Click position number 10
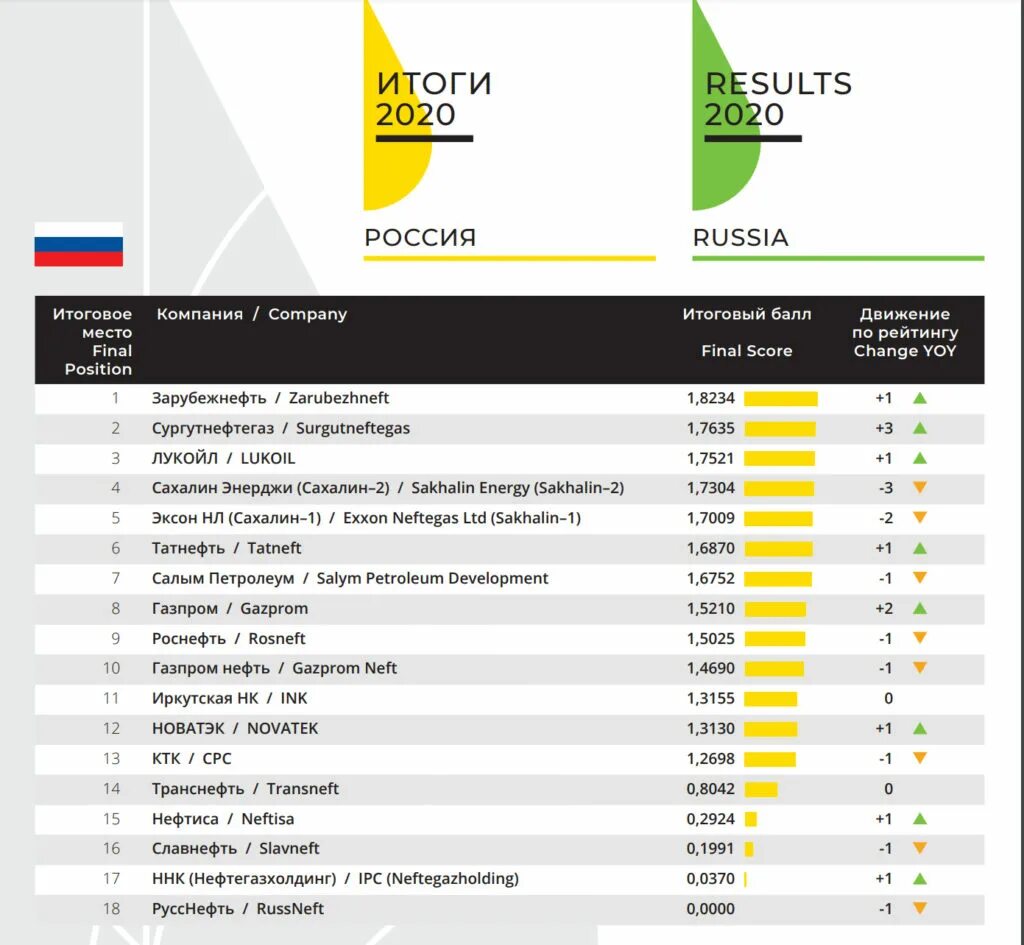Image resolution: width=1024 pixels, height=945 pixels. click(112, 668)
